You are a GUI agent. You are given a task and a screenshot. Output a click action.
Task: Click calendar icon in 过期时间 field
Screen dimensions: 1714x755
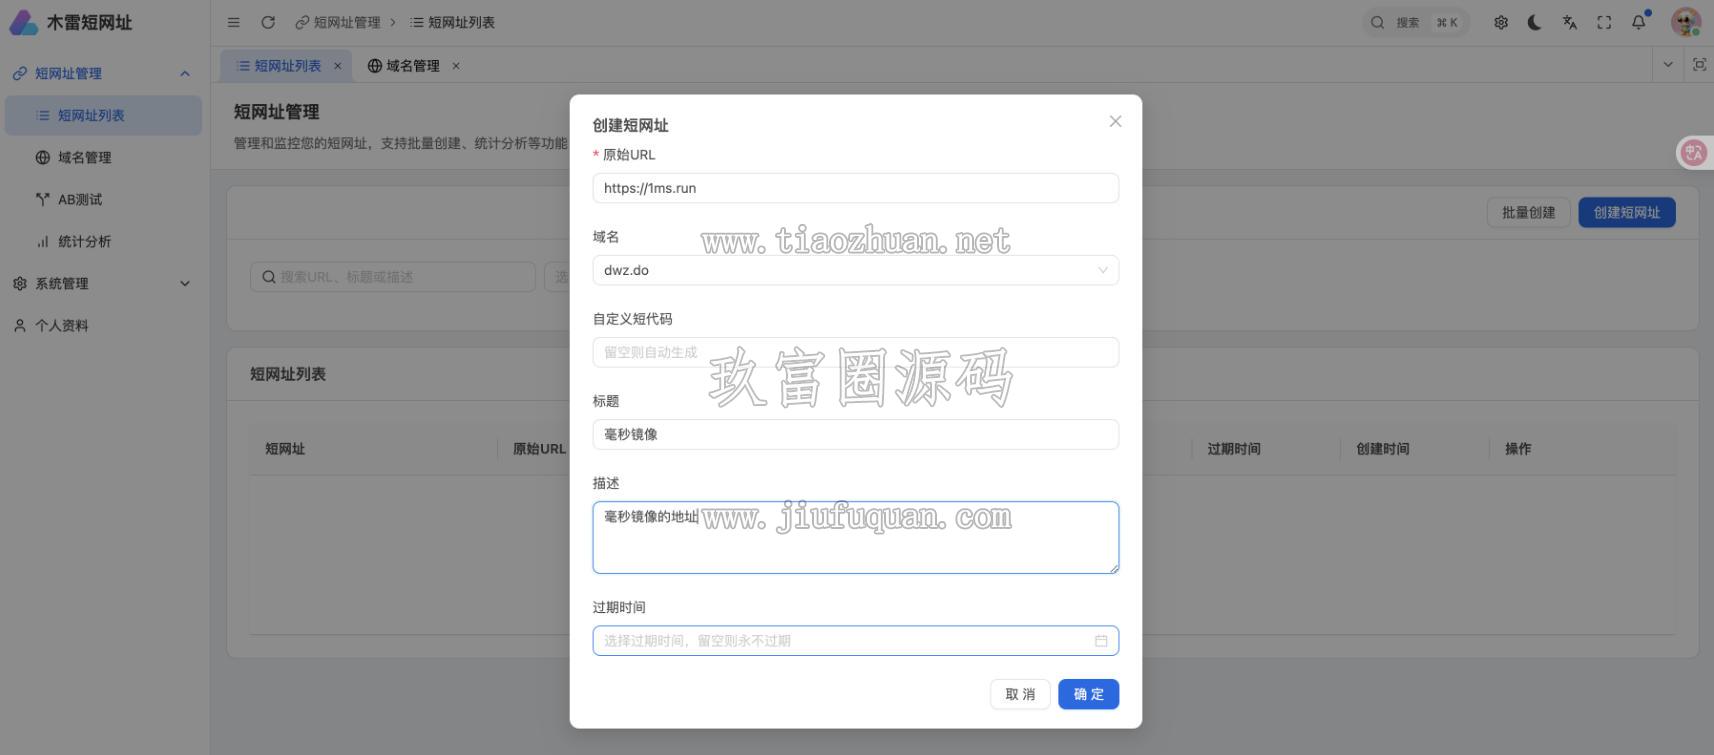pyautogui.click(x=1101, y=641)
